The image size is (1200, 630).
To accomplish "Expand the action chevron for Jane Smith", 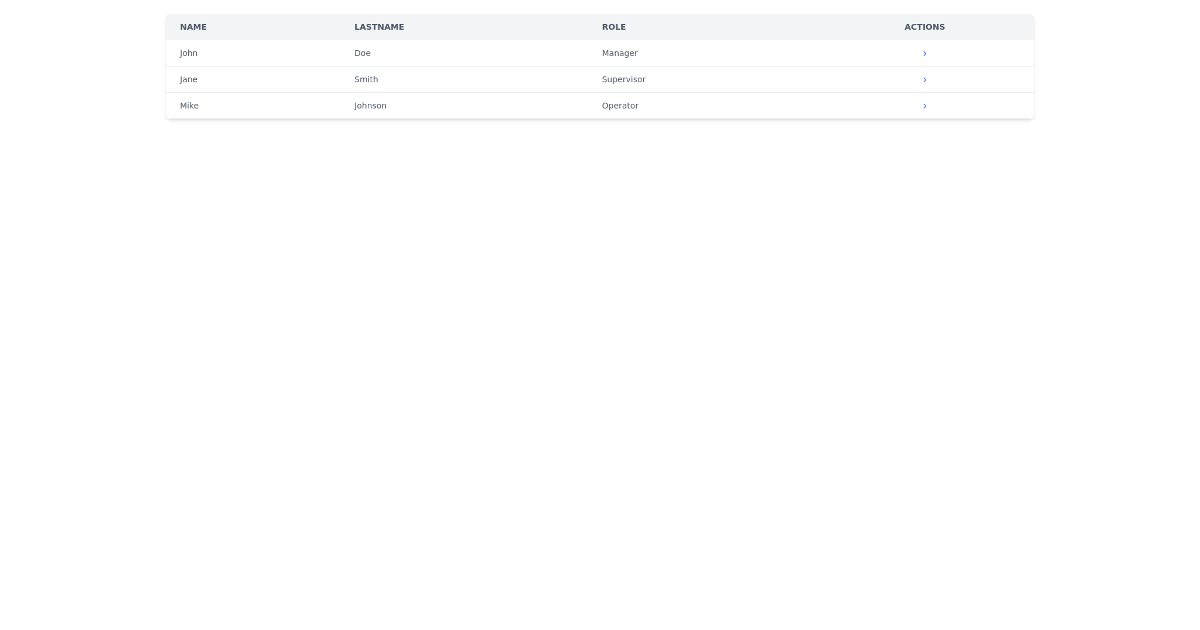I will (924, 79).
